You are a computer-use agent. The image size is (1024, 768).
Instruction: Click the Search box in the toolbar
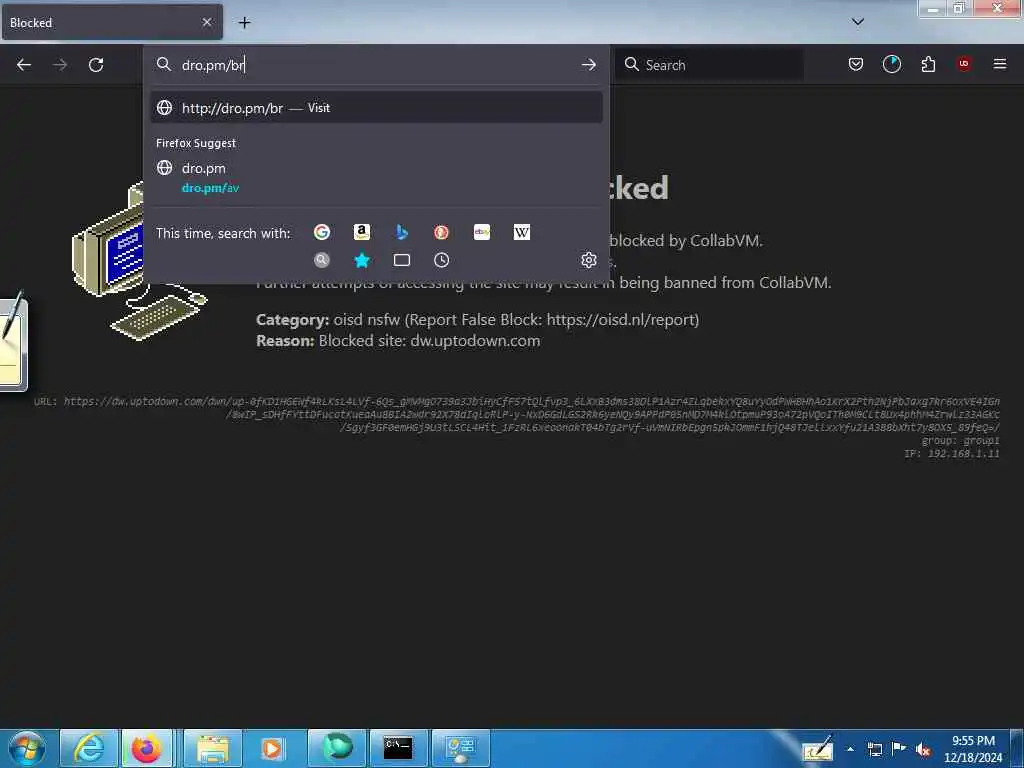coord(709,65)
